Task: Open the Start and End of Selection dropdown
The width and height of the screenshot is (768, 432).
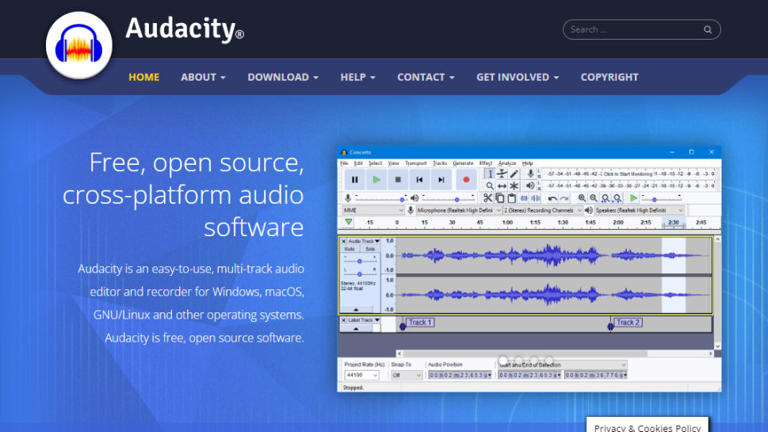Action: point(562,365)
